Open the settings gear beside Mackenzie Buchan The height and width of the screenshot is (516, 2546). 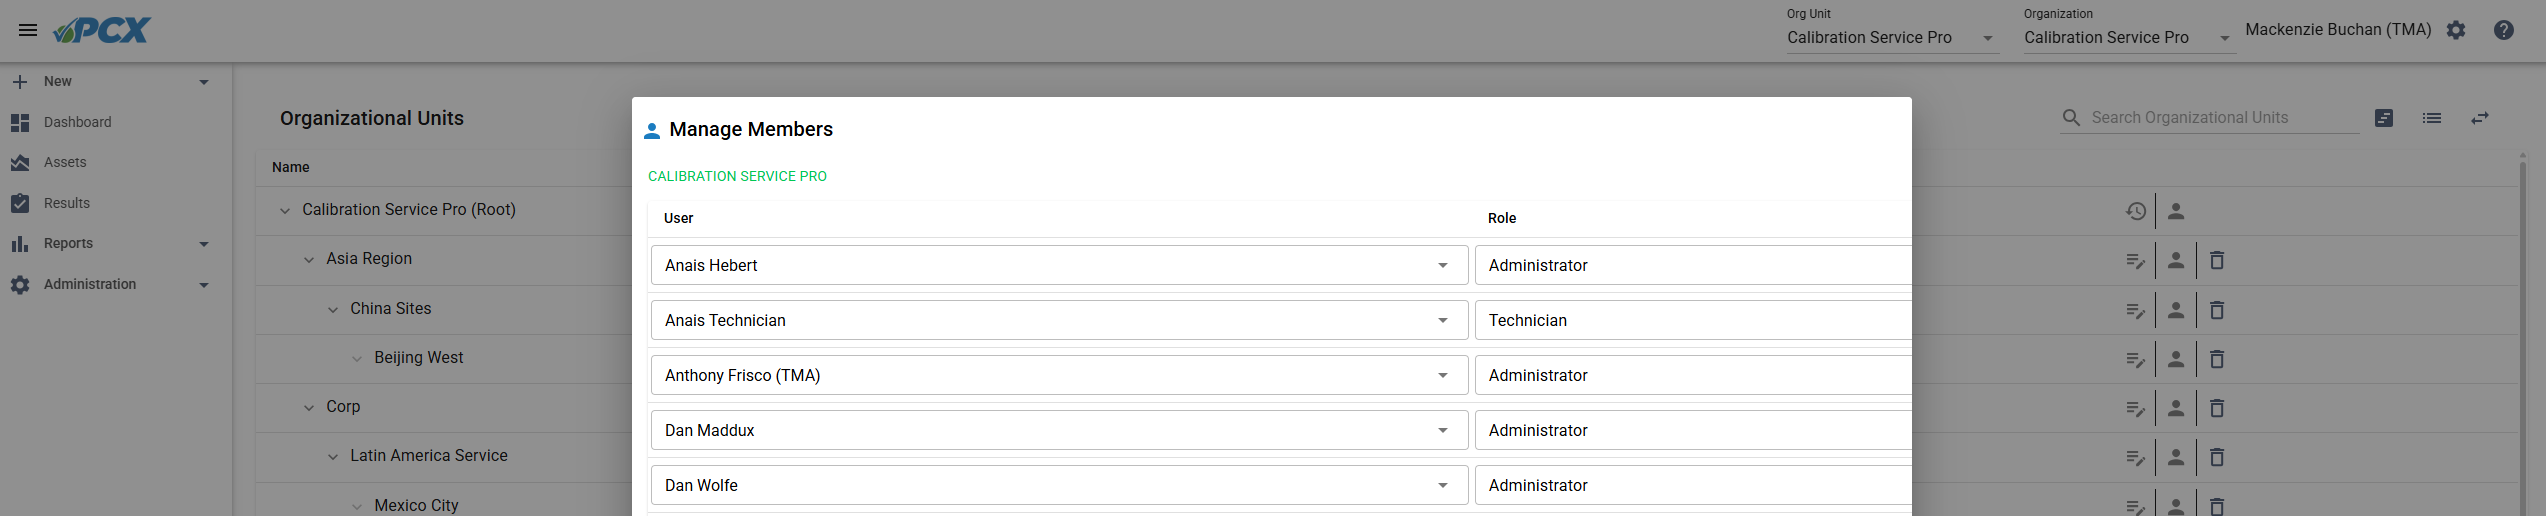[x=2456, y=30]
